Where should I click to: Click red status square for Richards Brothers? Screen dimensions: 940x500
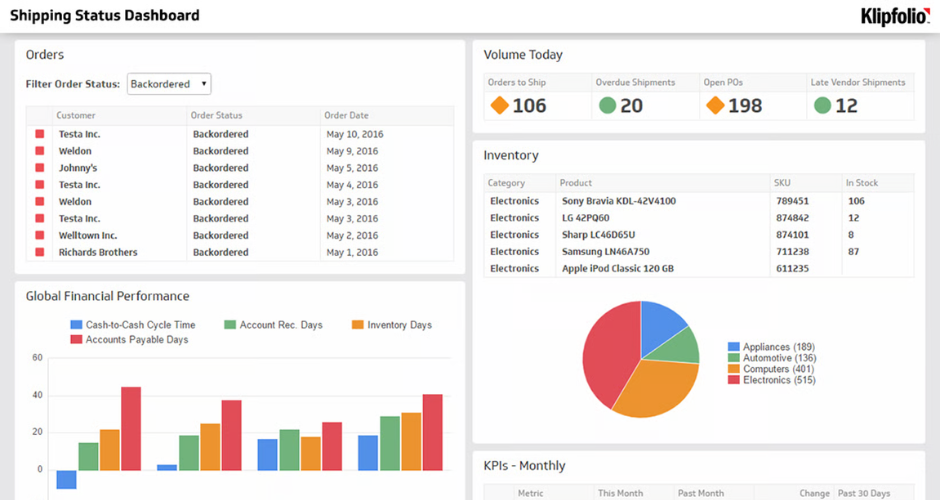pos(40,253)
